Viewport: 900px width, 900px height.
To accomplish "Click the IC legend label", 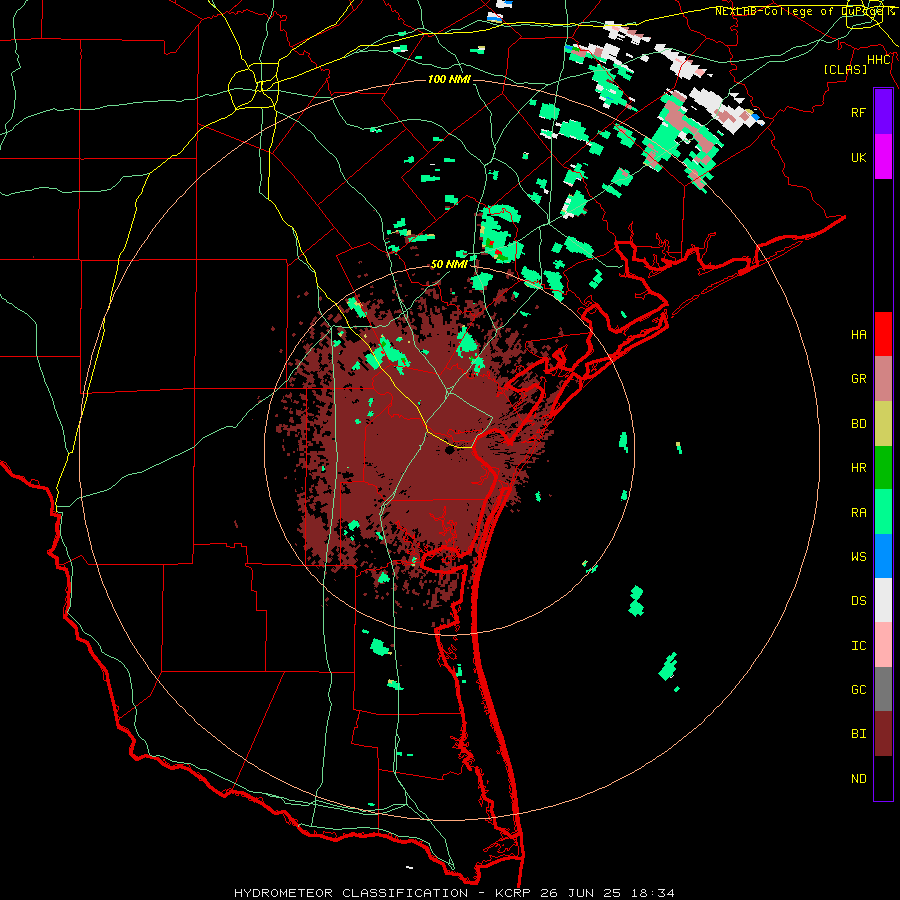I will 859,646.
